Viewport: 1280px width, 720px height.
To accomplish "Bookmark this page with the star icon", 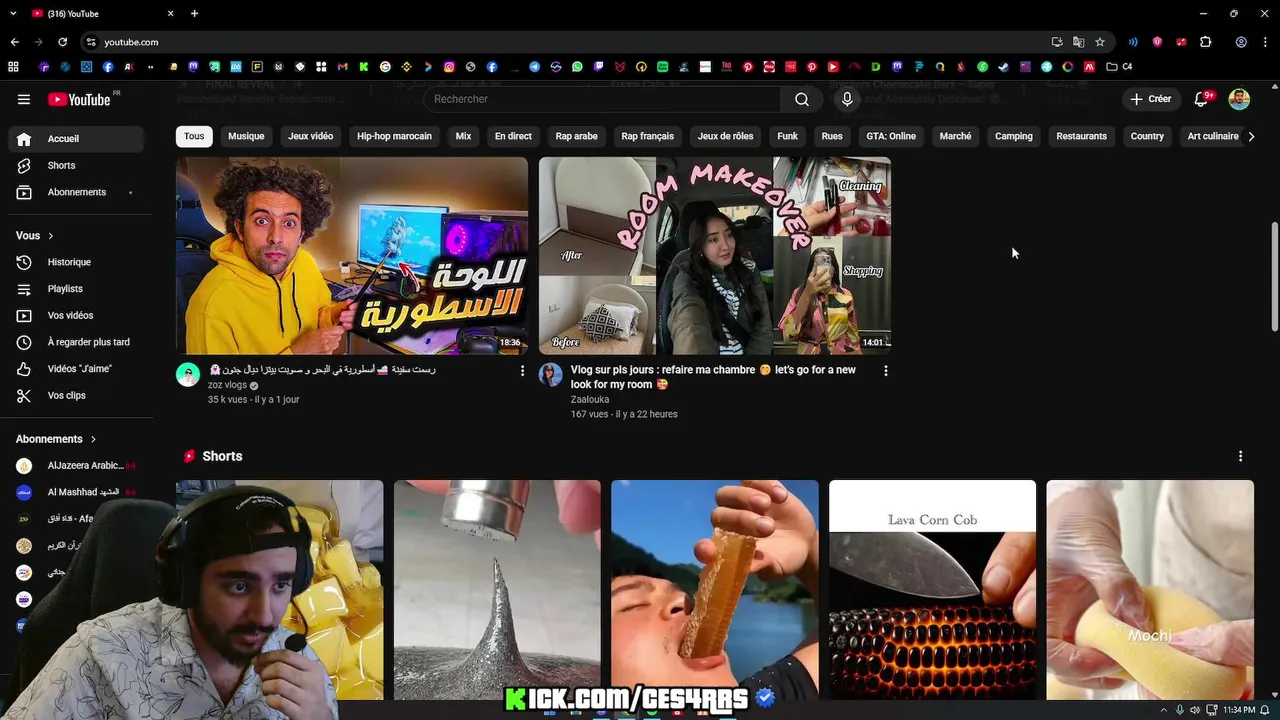I will 1100,42.
